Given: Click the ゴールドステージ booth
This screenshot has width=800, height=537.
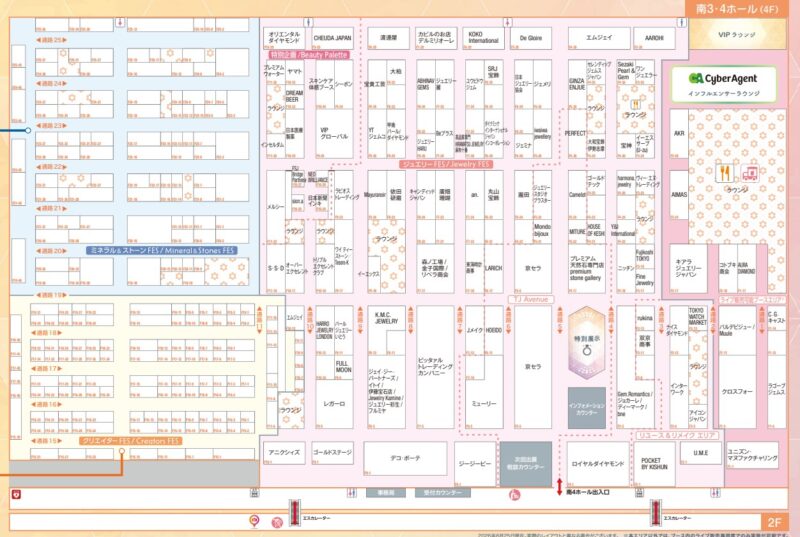Looking at the screenshot, I should click(x=332, y=453).
